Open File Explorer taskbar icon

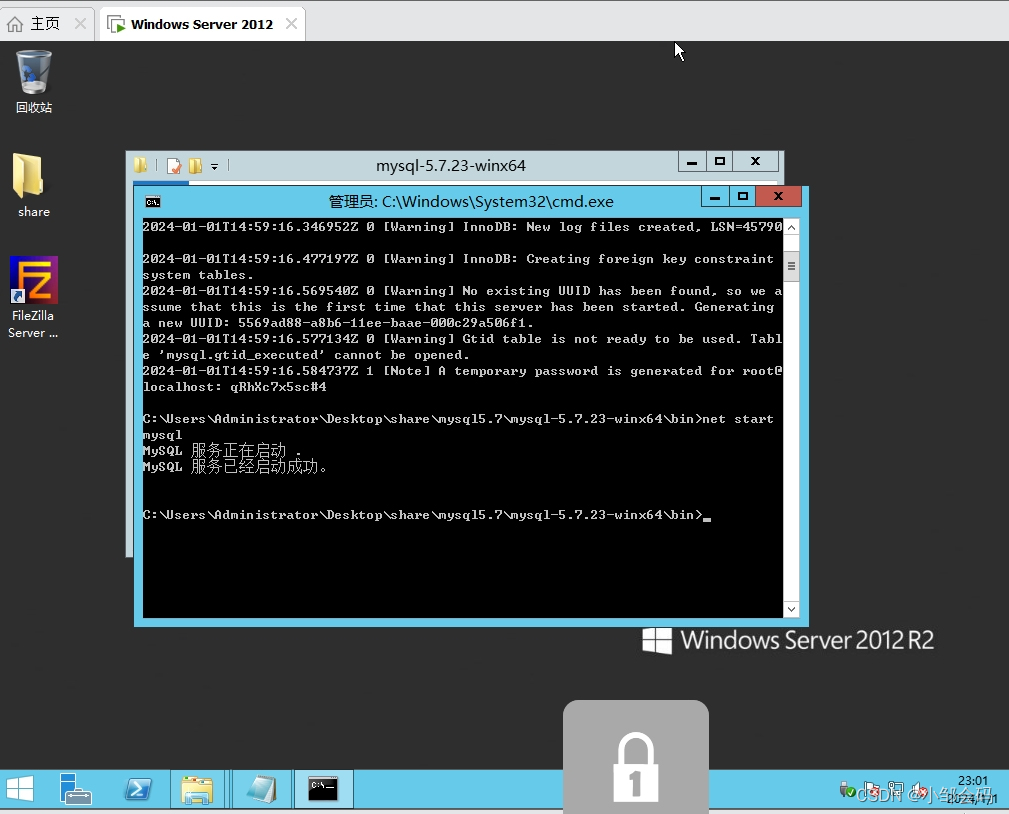[197, 790]
